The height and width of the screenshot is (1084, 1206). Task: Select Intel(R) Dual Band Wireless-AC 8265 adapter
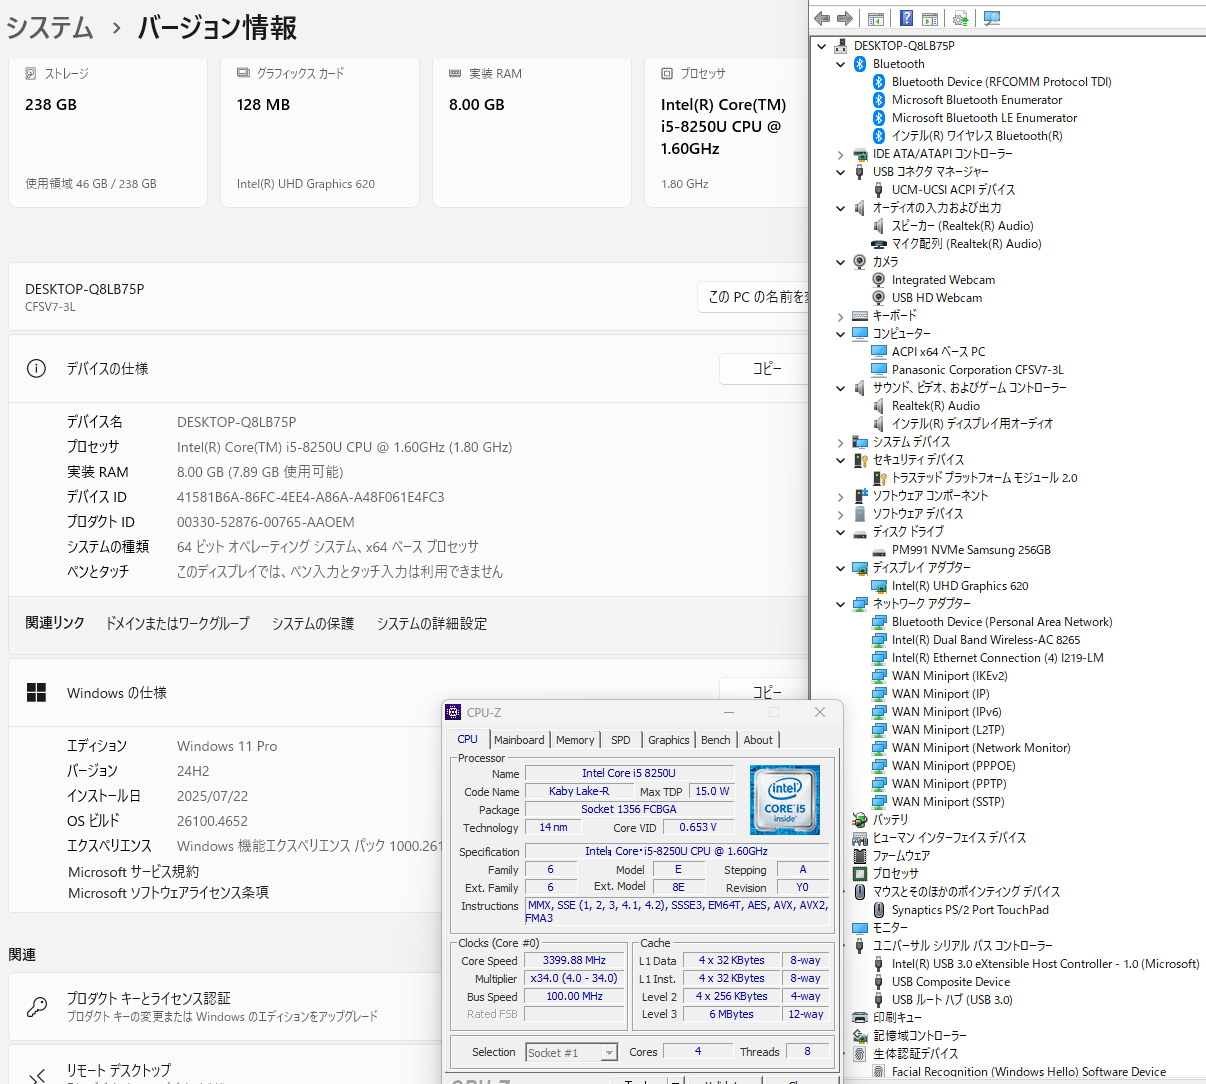click(x=986, y=640)
